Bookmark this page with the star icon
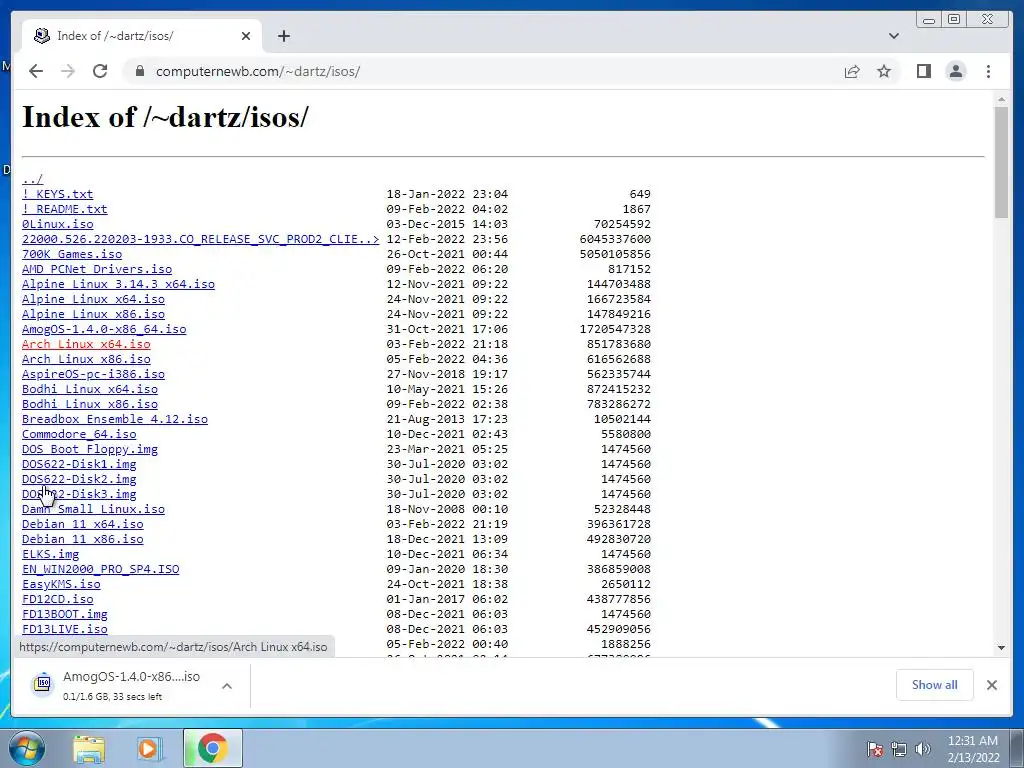The image size is (1024, 768). [x=884, y=71]
